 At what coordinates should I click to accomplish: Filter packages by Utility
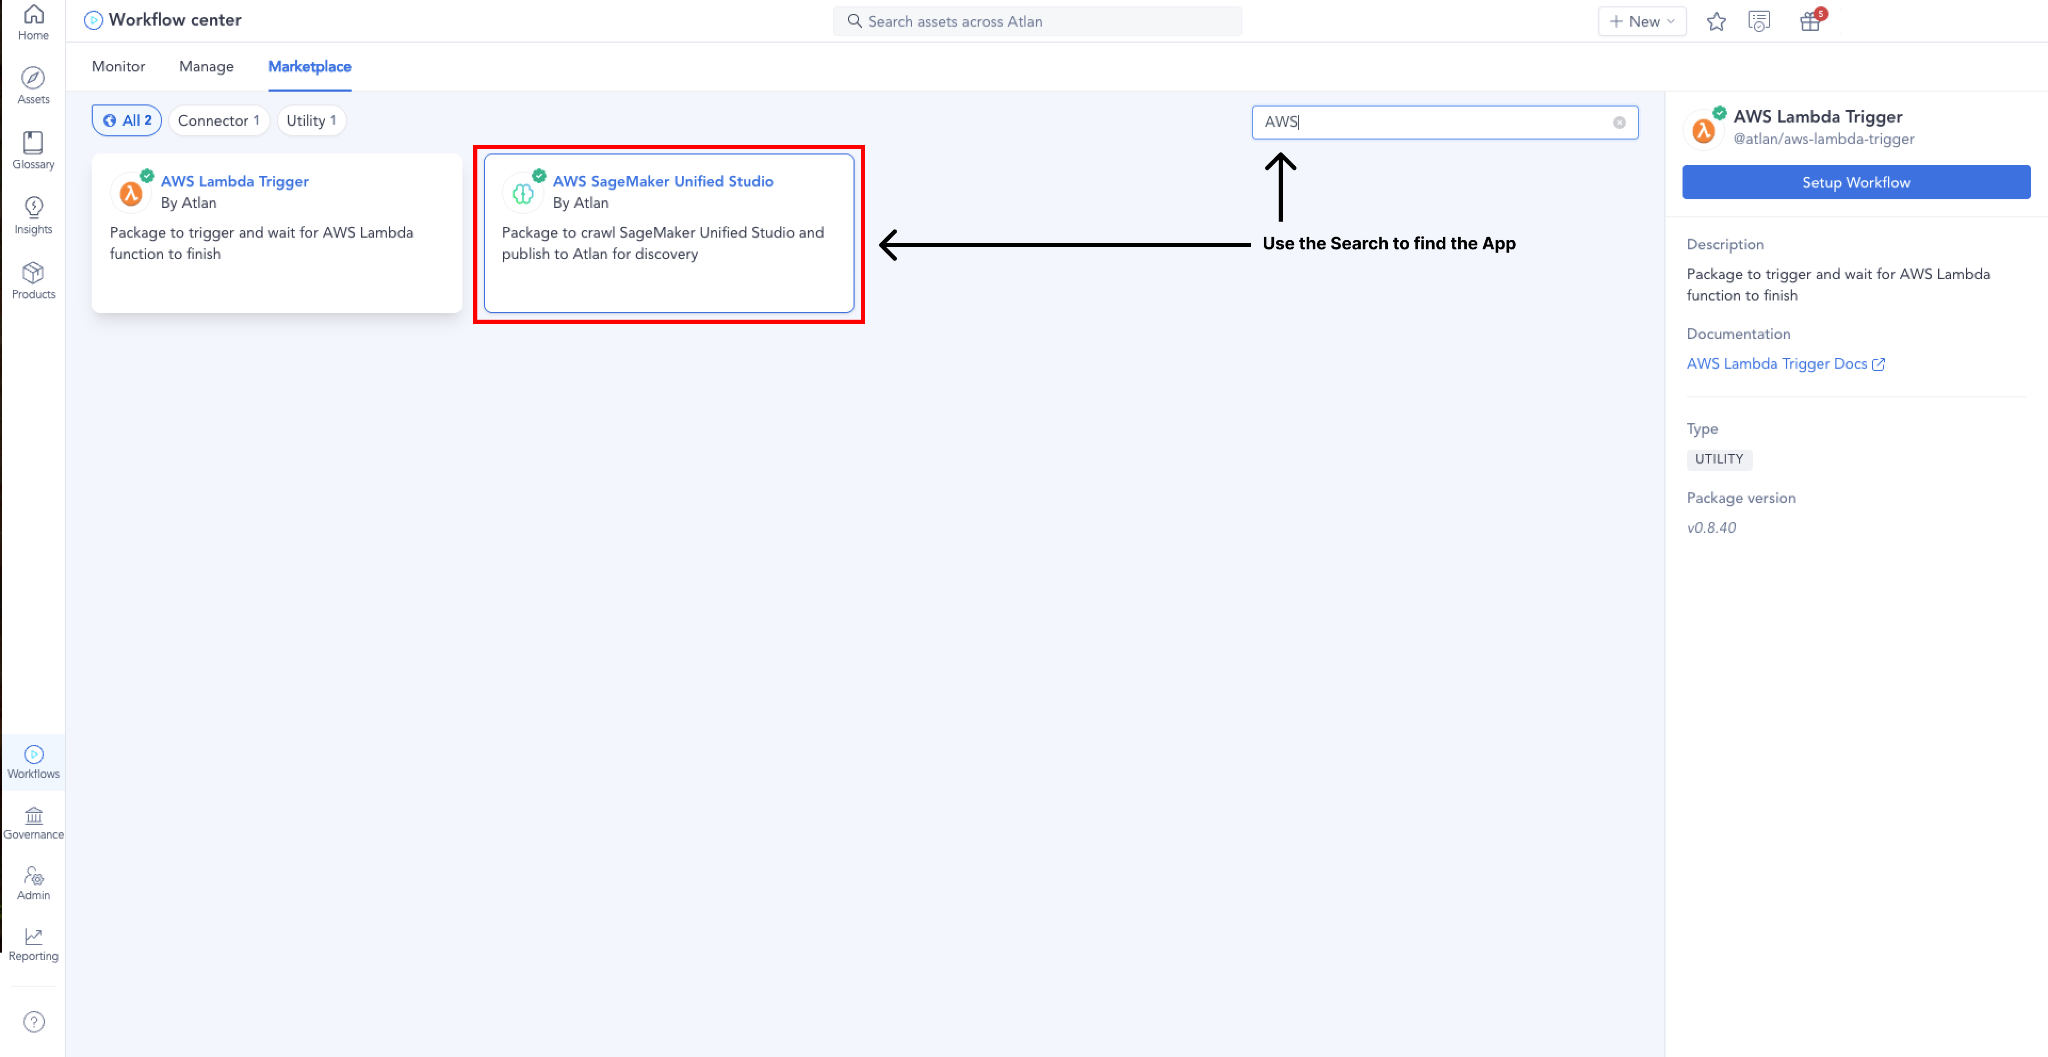pos(311,120)
